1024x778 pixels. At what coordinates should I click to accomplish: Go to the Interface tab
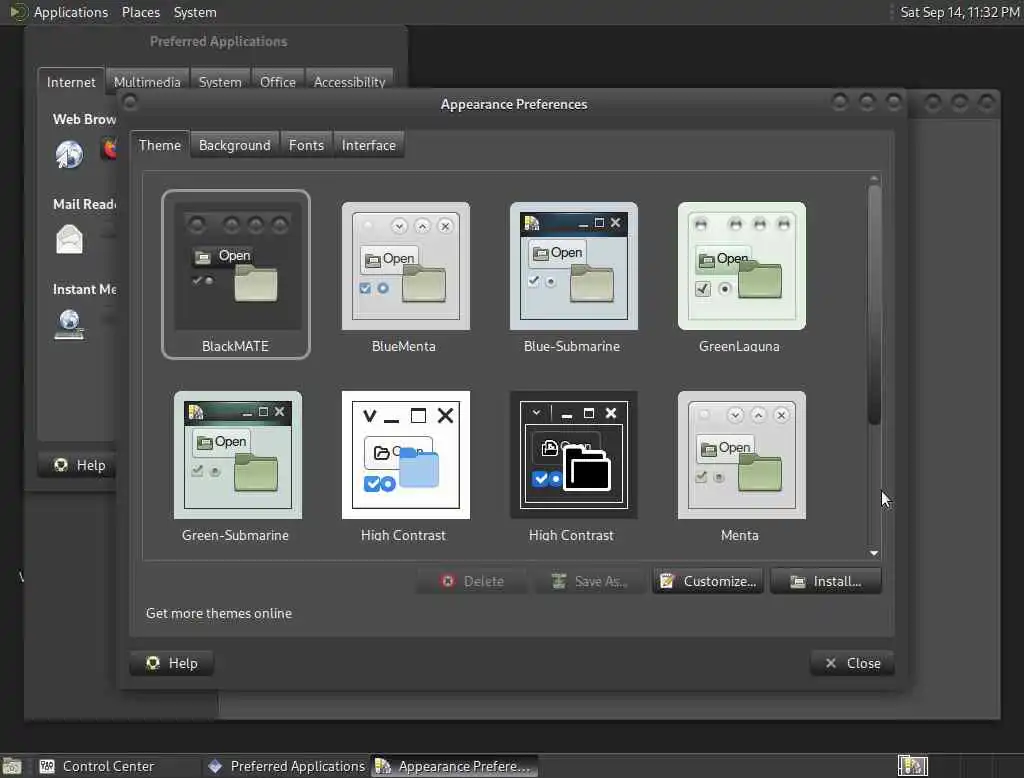pyautogui.click(x=368, y=145)
